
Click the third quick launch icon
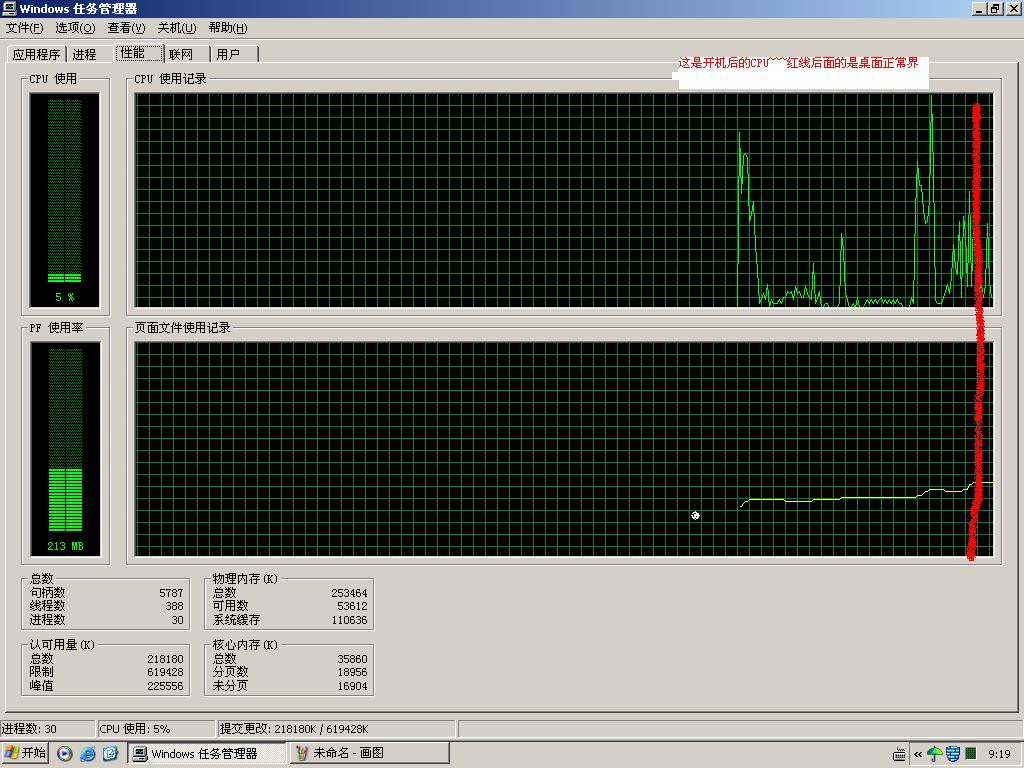pos(110,753)
